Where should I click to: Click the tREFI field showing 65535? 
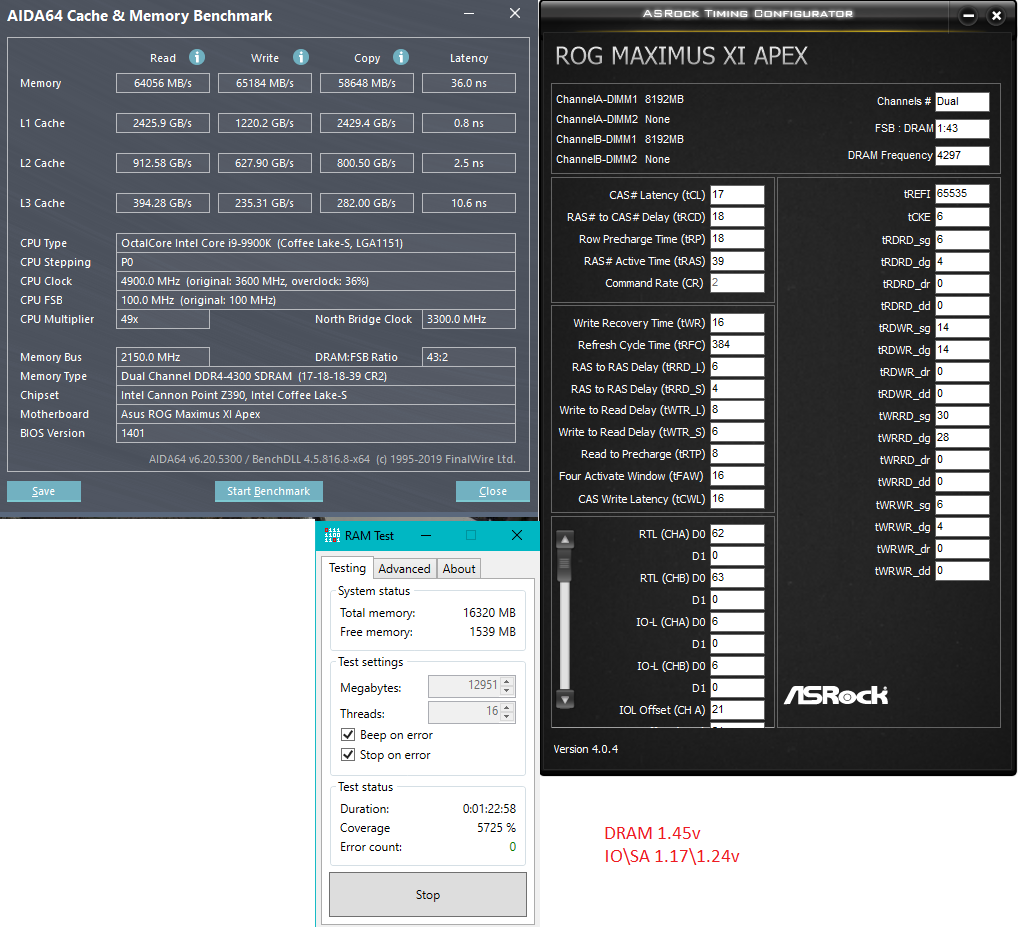962,193
